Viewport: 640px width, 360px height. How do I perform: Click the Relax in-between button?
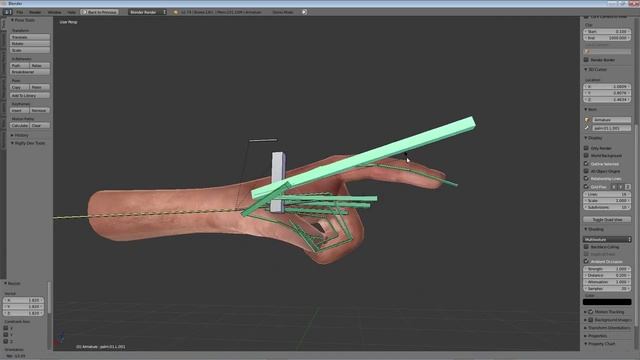(40, 65)
